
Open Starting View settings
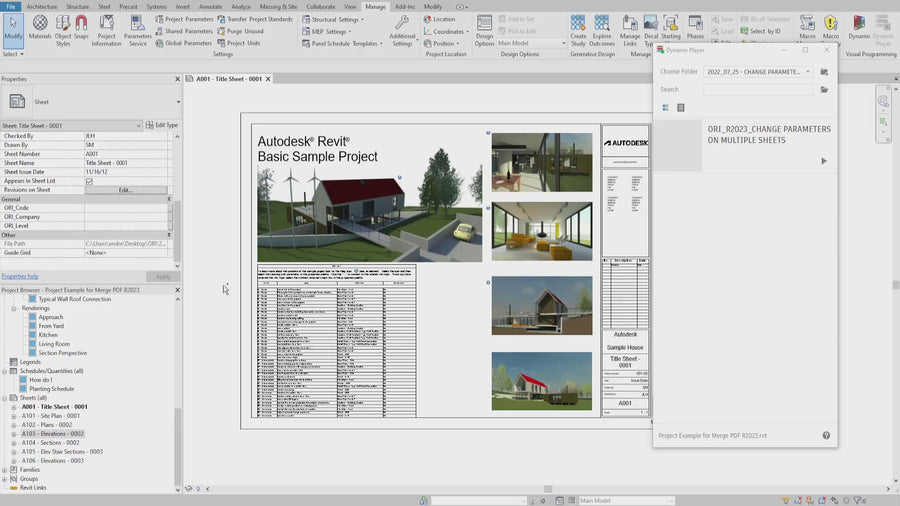(670, 28)
